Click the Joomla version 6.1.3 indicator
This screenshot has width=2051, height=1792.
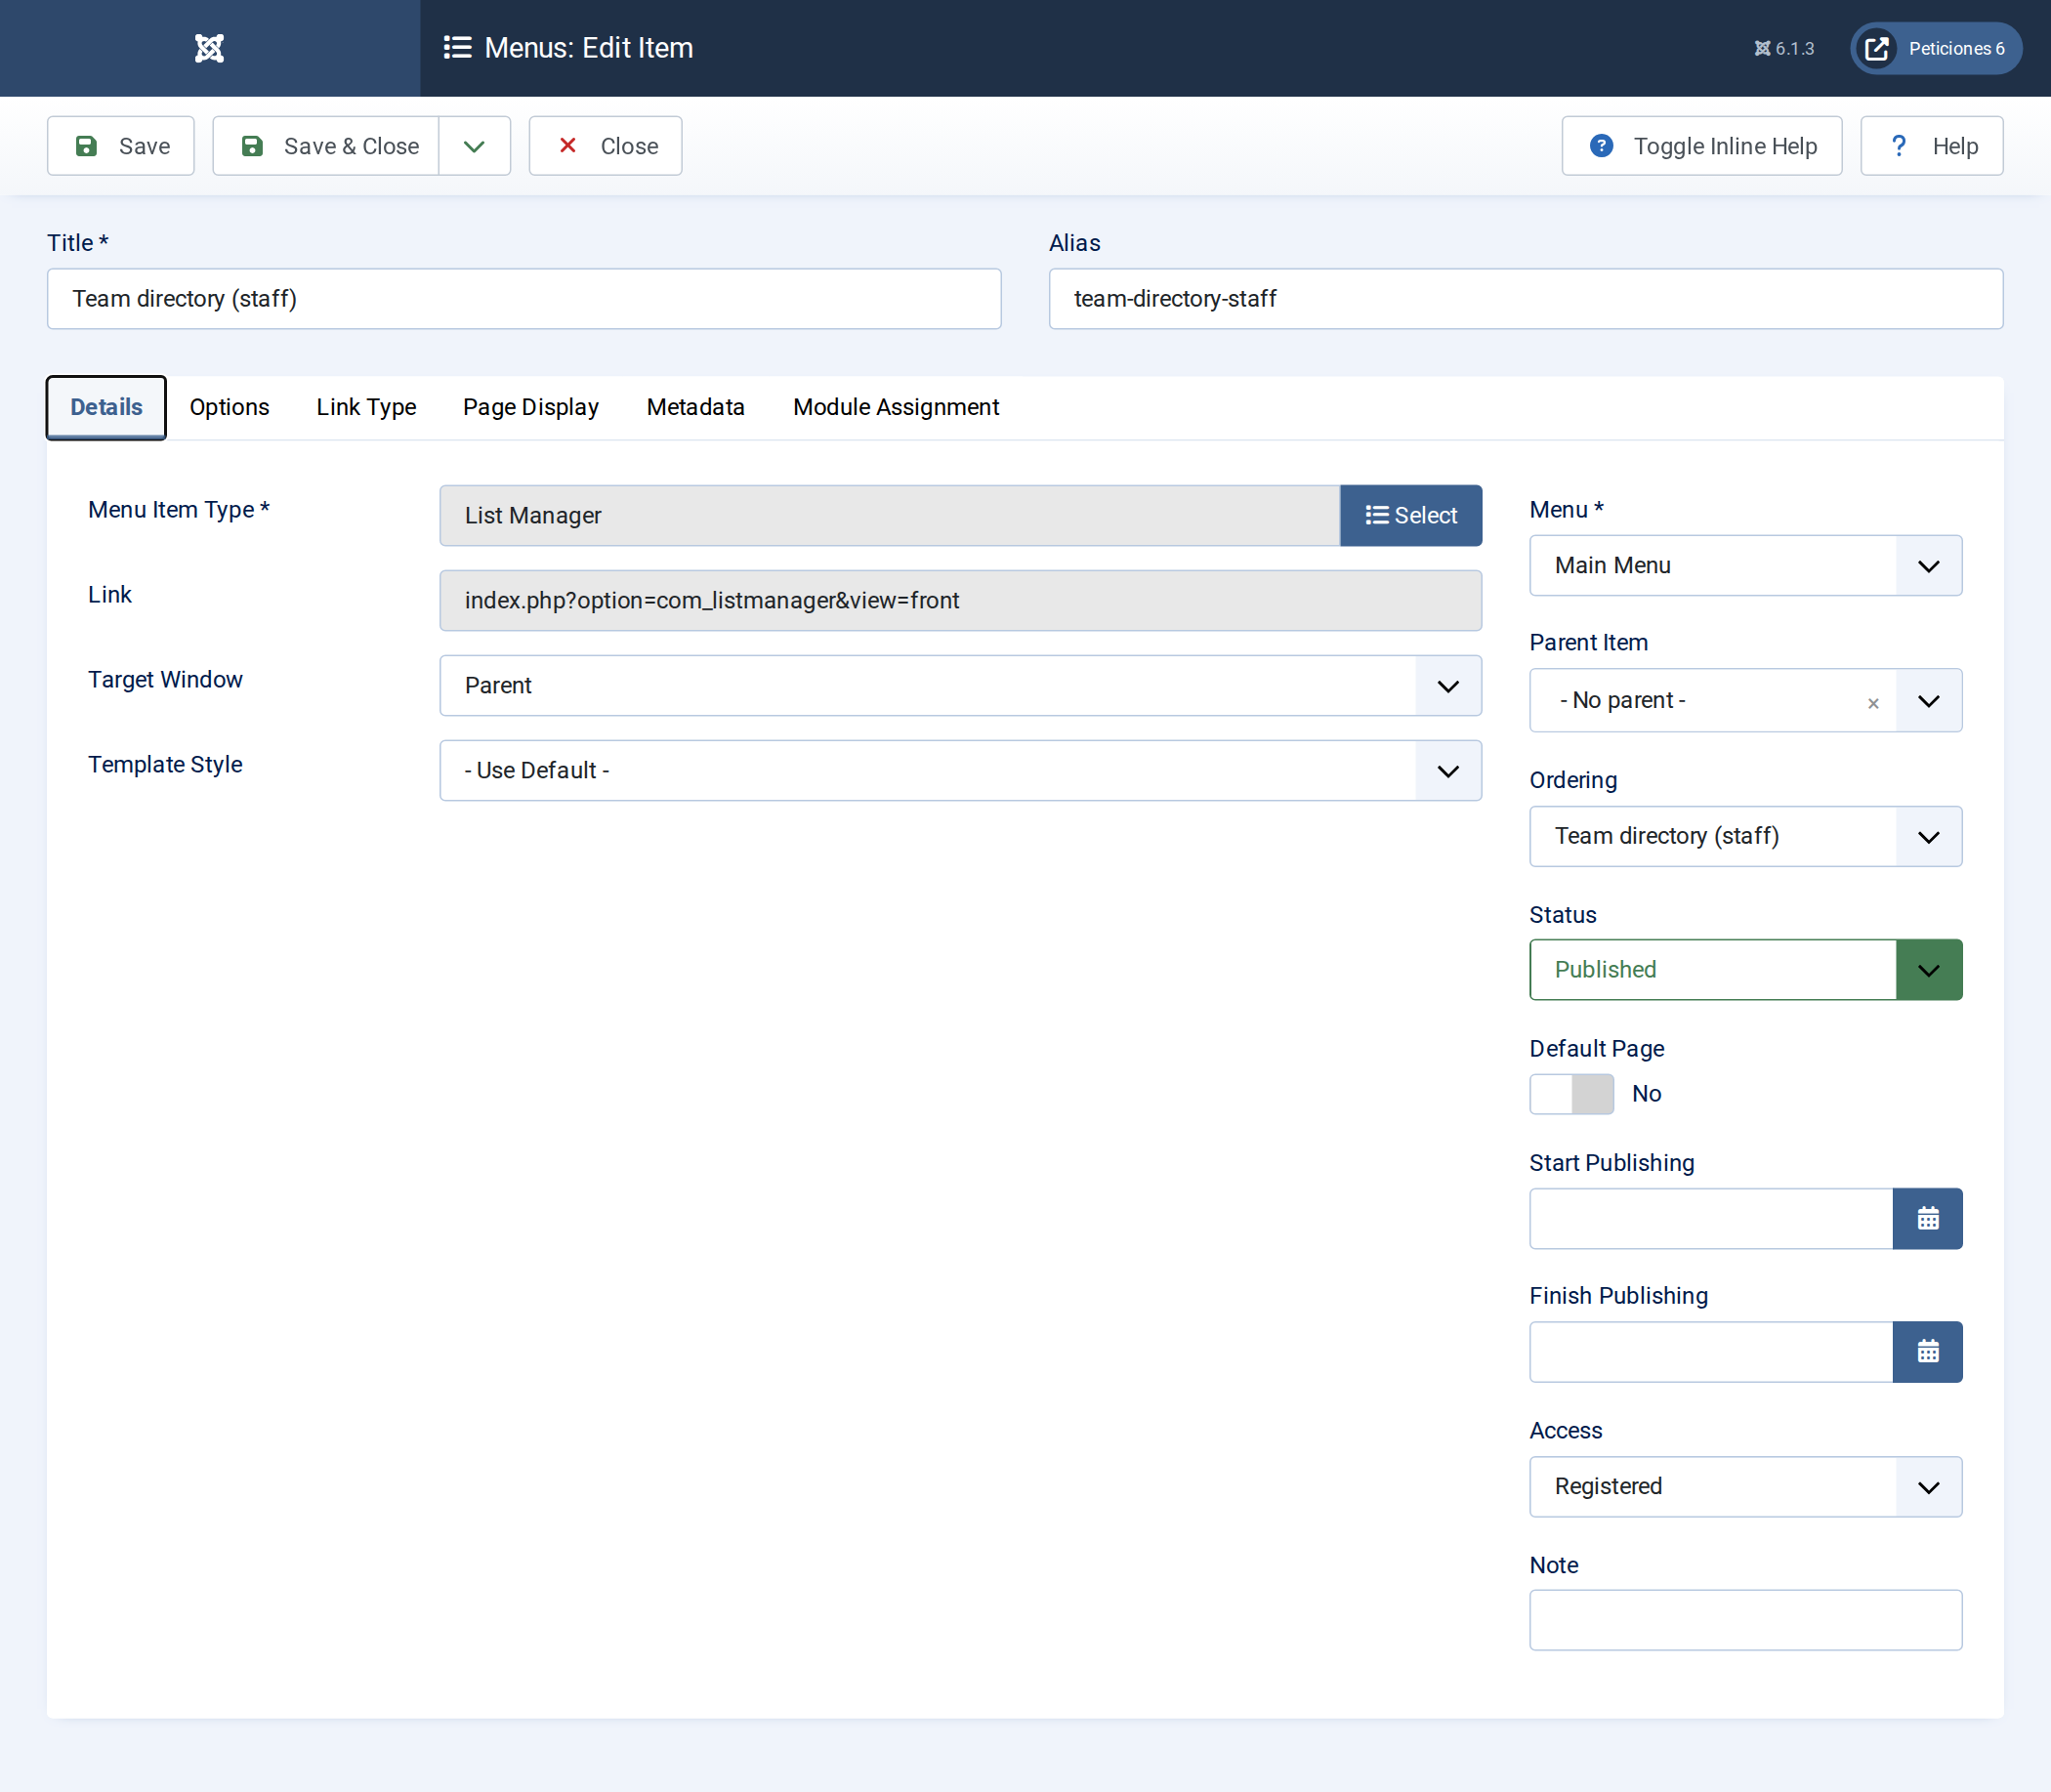tap(1784, 48)
